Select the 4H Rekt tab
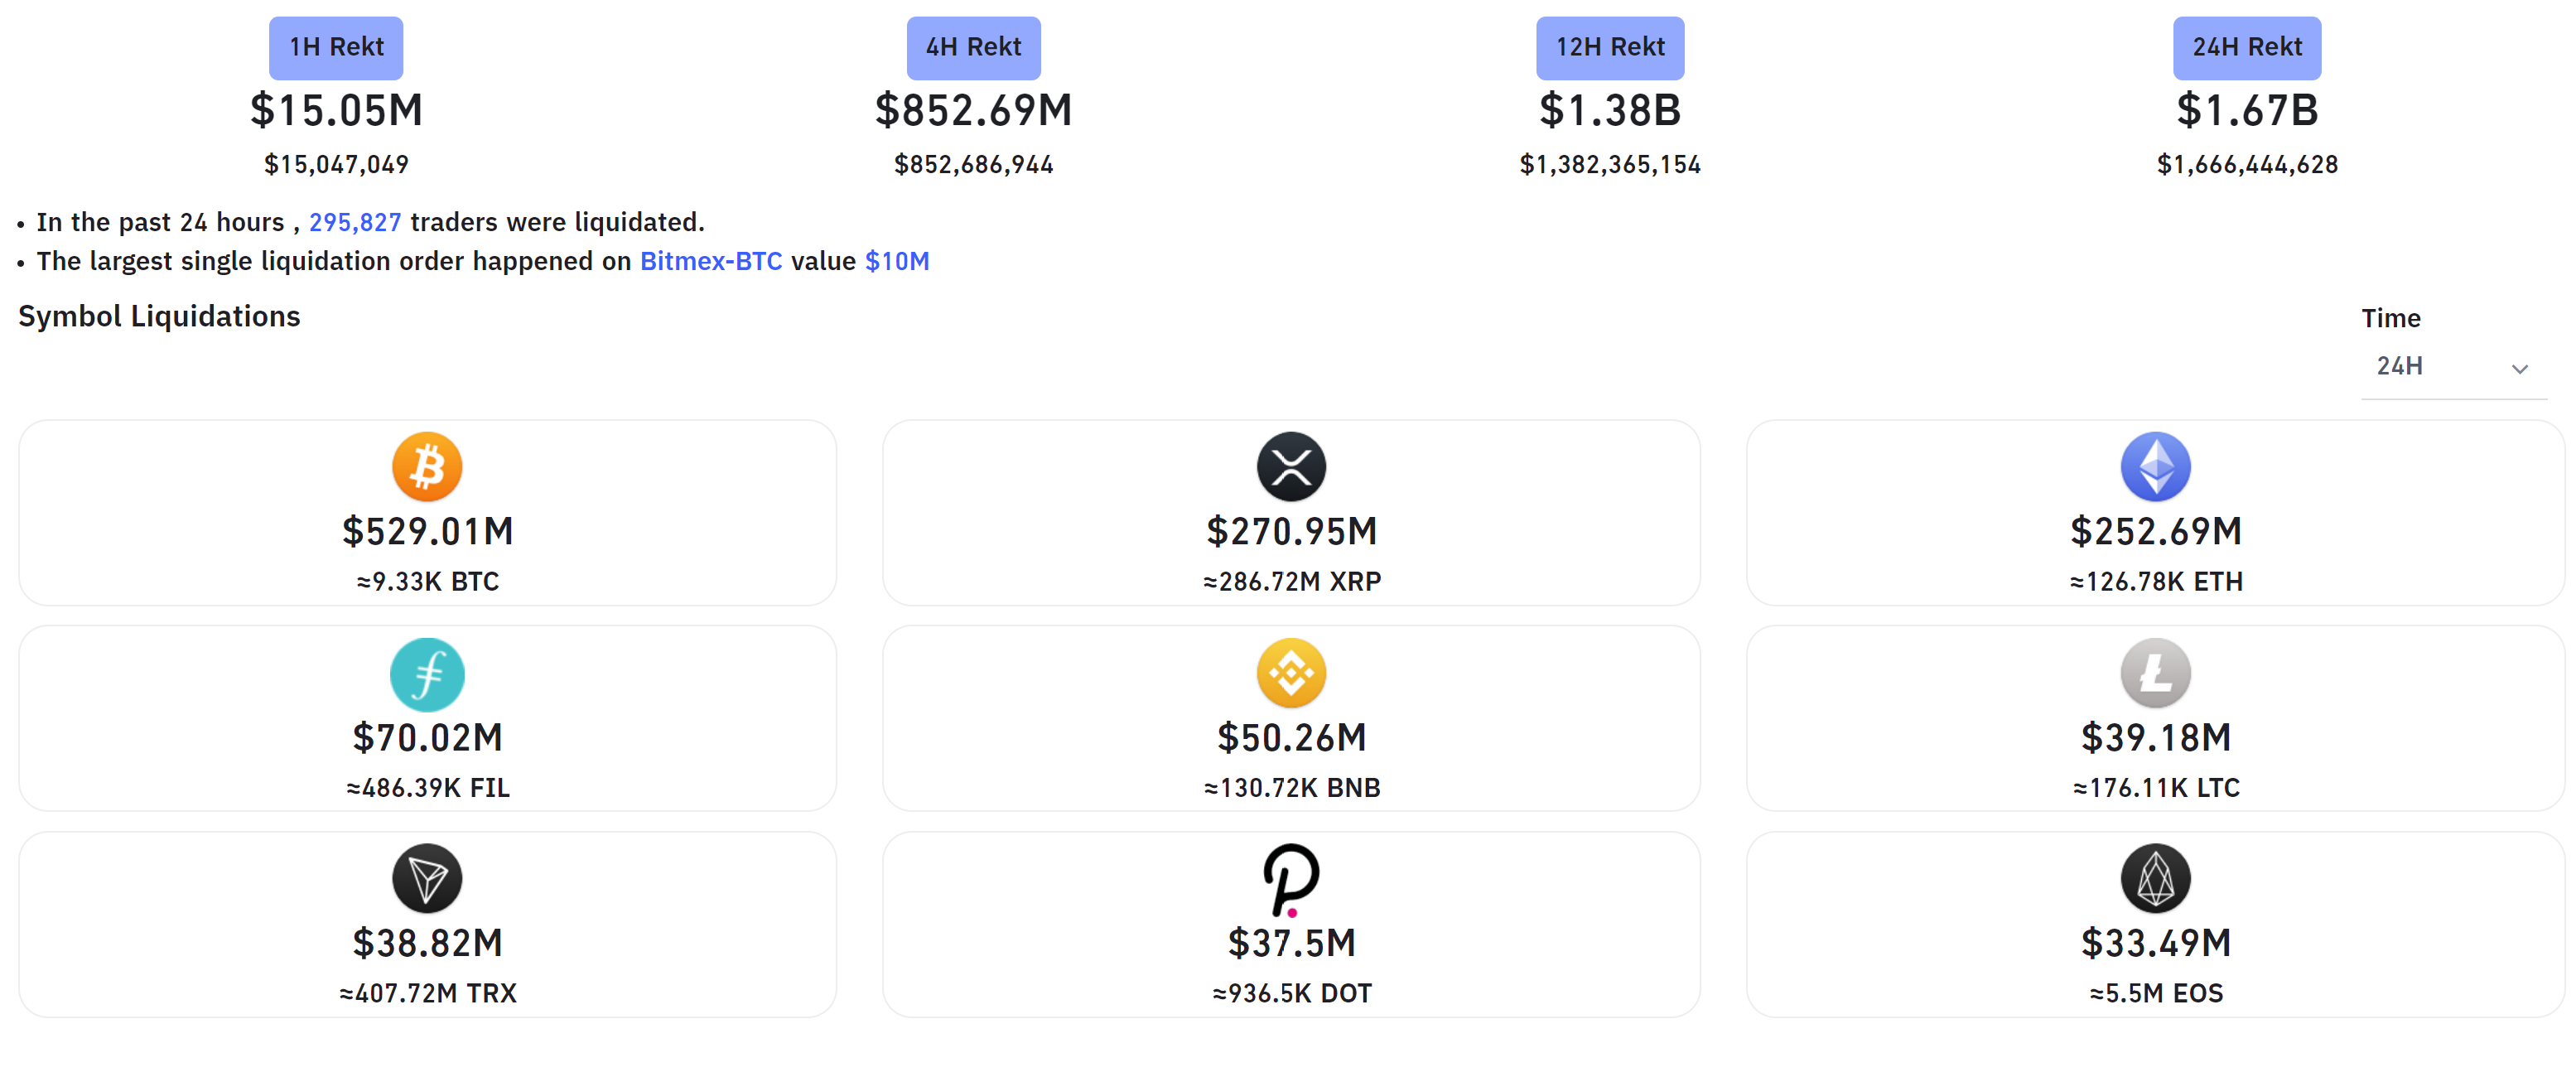 [973, 47]
